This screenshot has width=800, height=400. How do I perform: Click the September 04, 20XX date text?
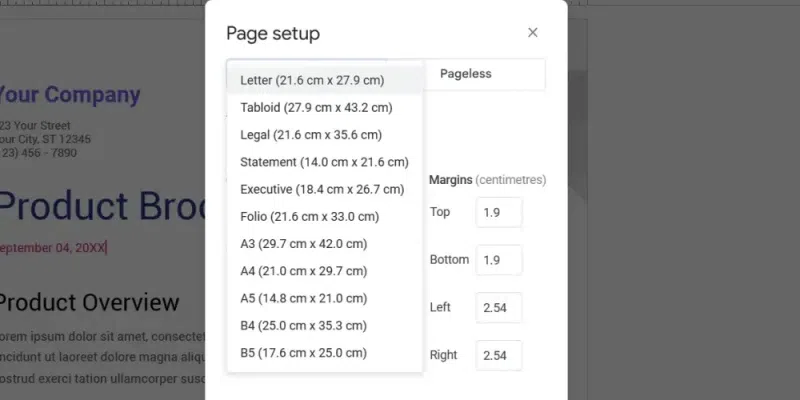point(52,248)
